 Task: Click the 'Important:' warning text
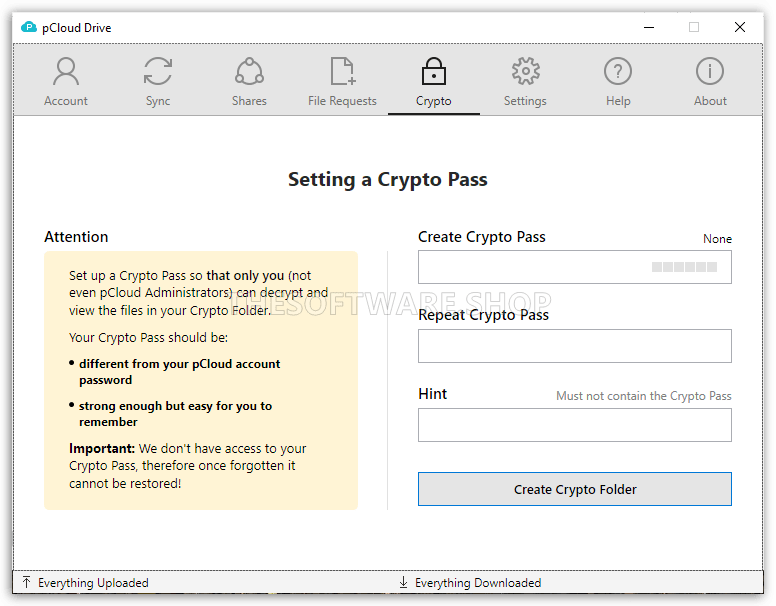tap(101, 448)
